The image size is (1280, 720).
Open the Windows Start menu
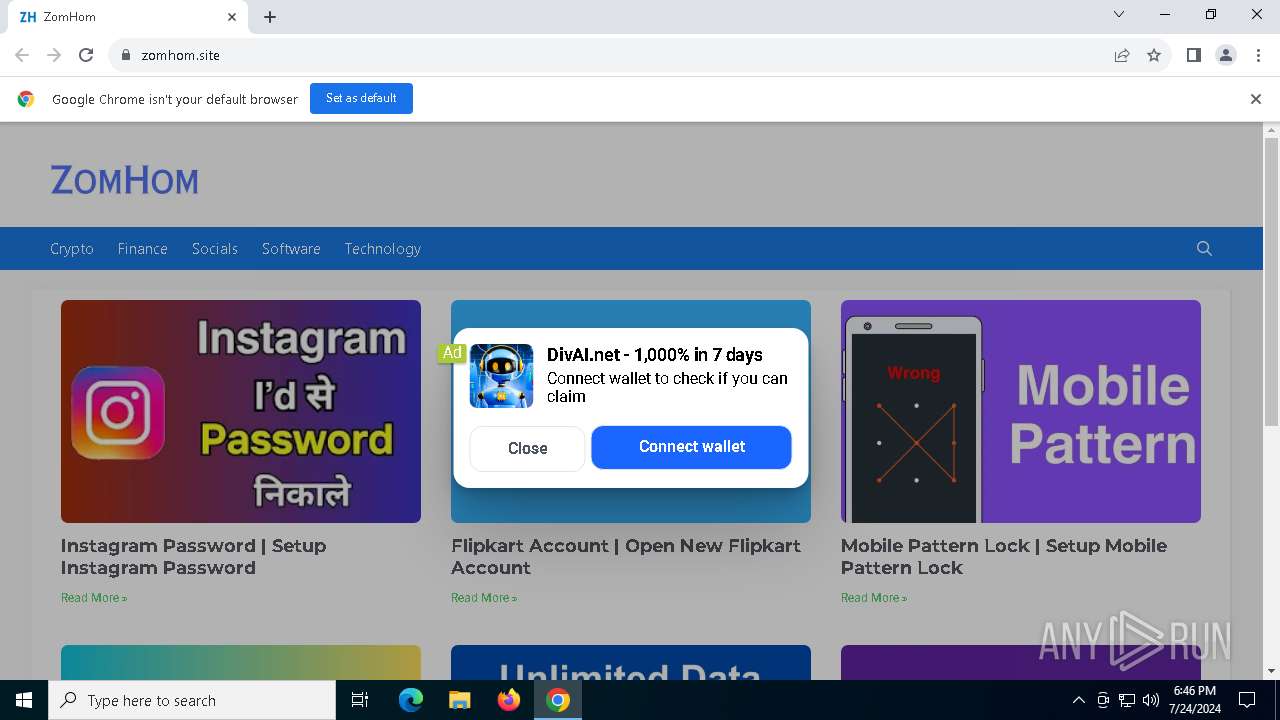point(24,700)
